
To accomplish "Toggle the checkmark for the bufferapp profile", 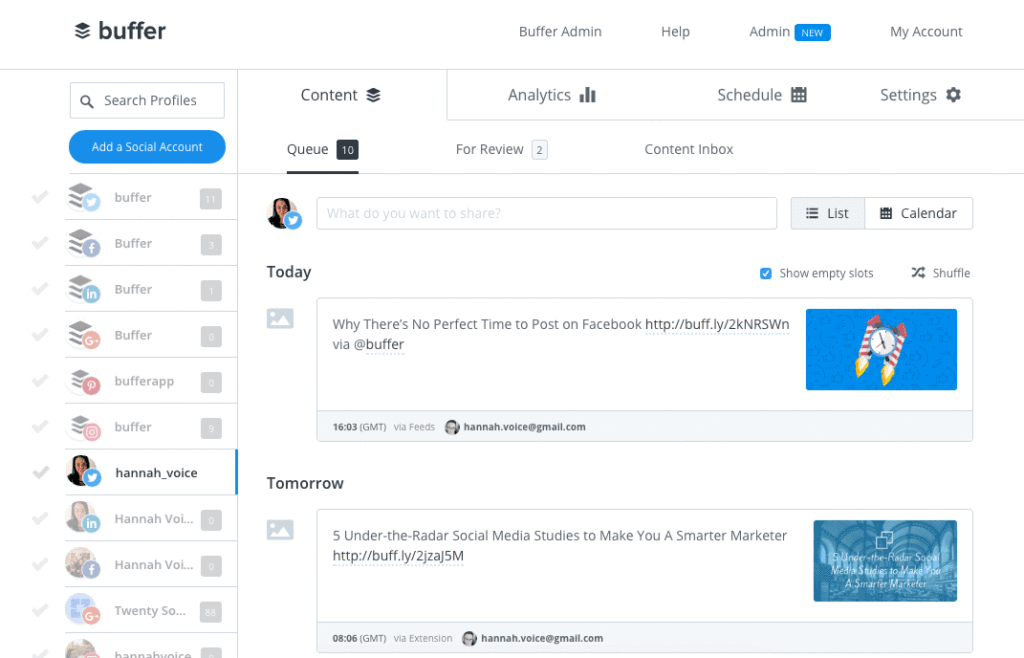I will tap(40, 381).
